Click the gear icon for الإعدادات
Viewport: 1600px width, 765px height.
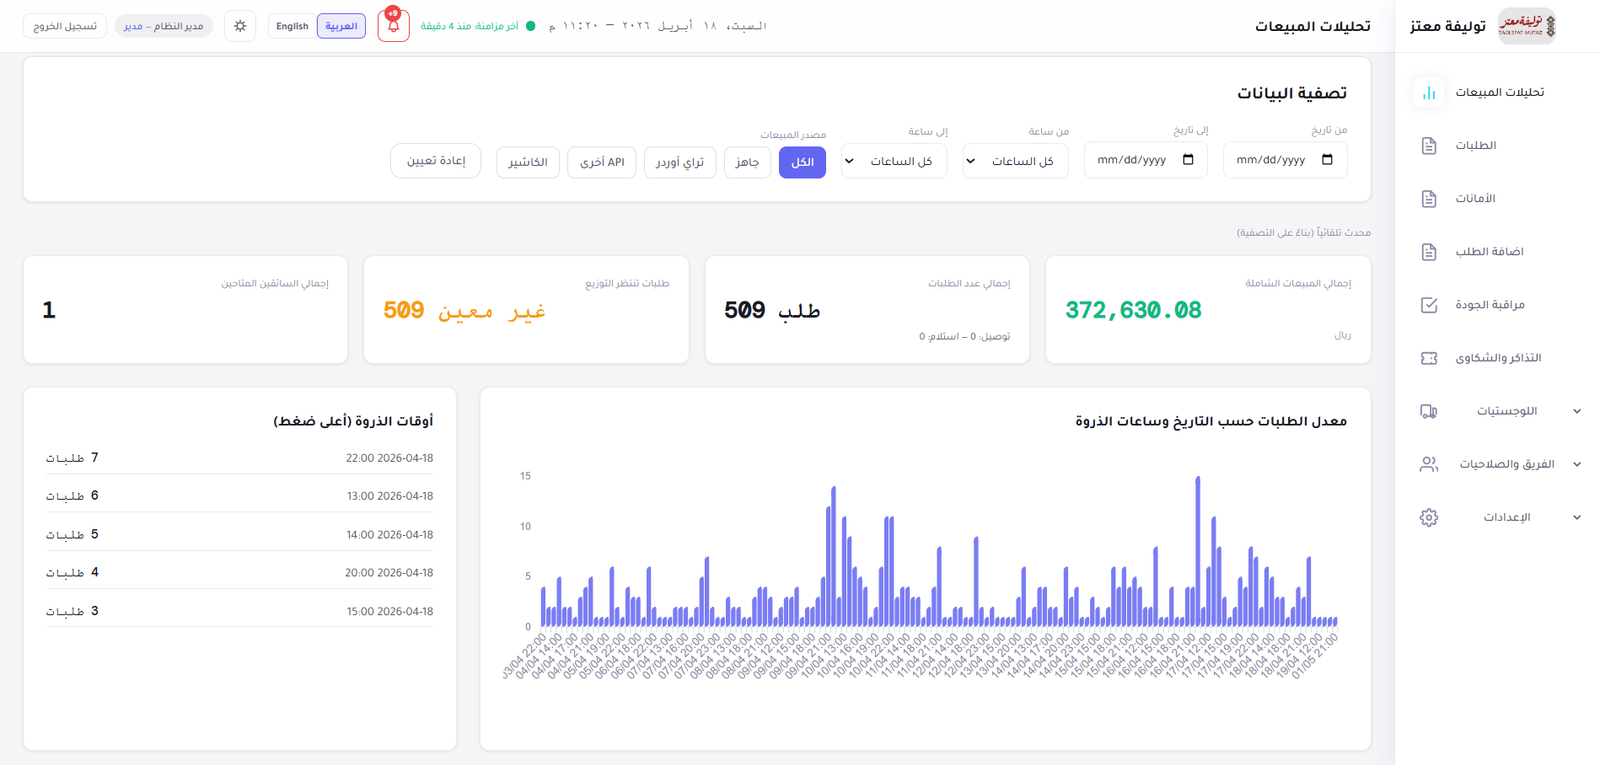coord(1429,517)
